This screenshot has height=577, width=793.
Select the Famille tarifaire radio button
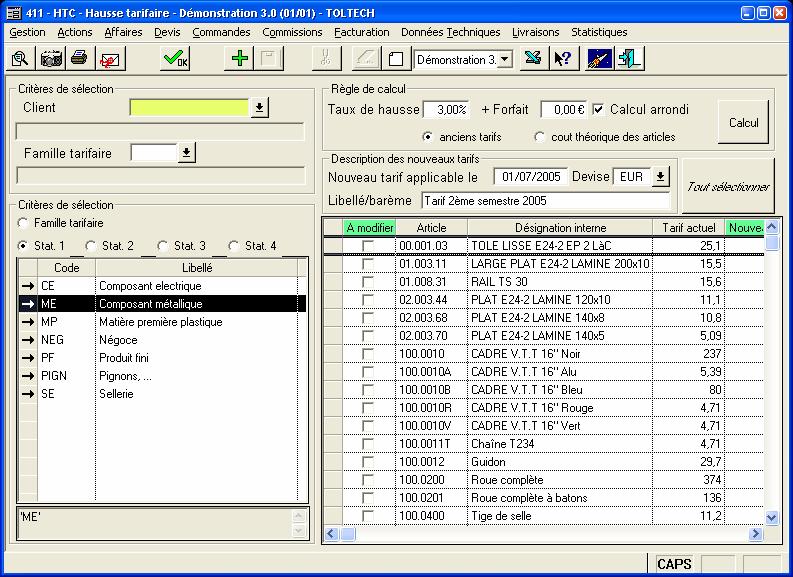(23, 223)
